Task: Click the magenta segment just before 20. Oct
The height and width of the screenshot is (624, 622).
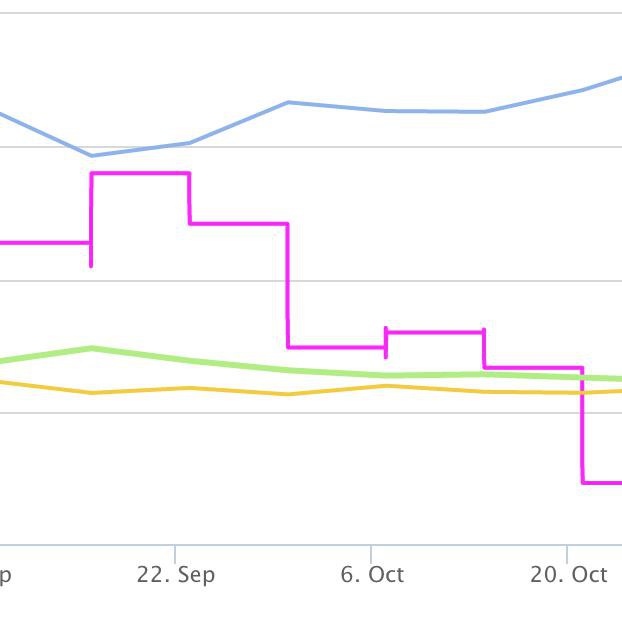Action: coord(533,368)
